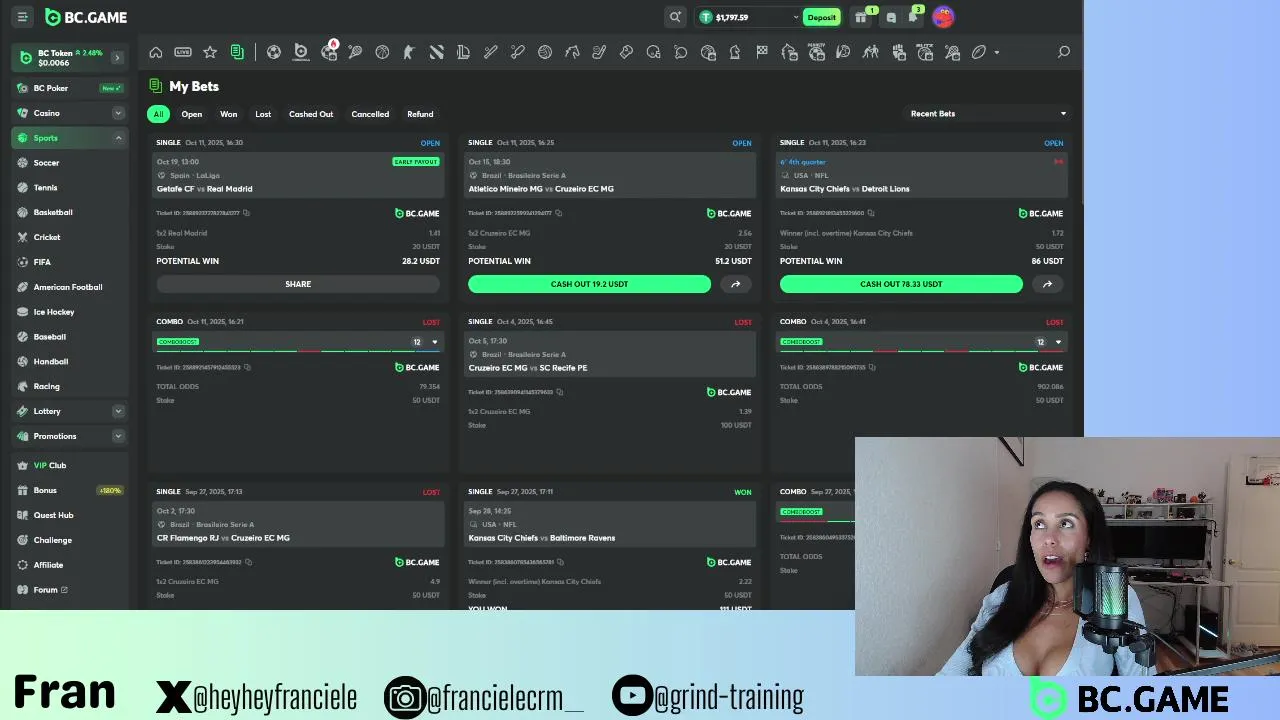Open Quest Hub in sidebar
The image size is (1280, 720).
coord(70,515)
